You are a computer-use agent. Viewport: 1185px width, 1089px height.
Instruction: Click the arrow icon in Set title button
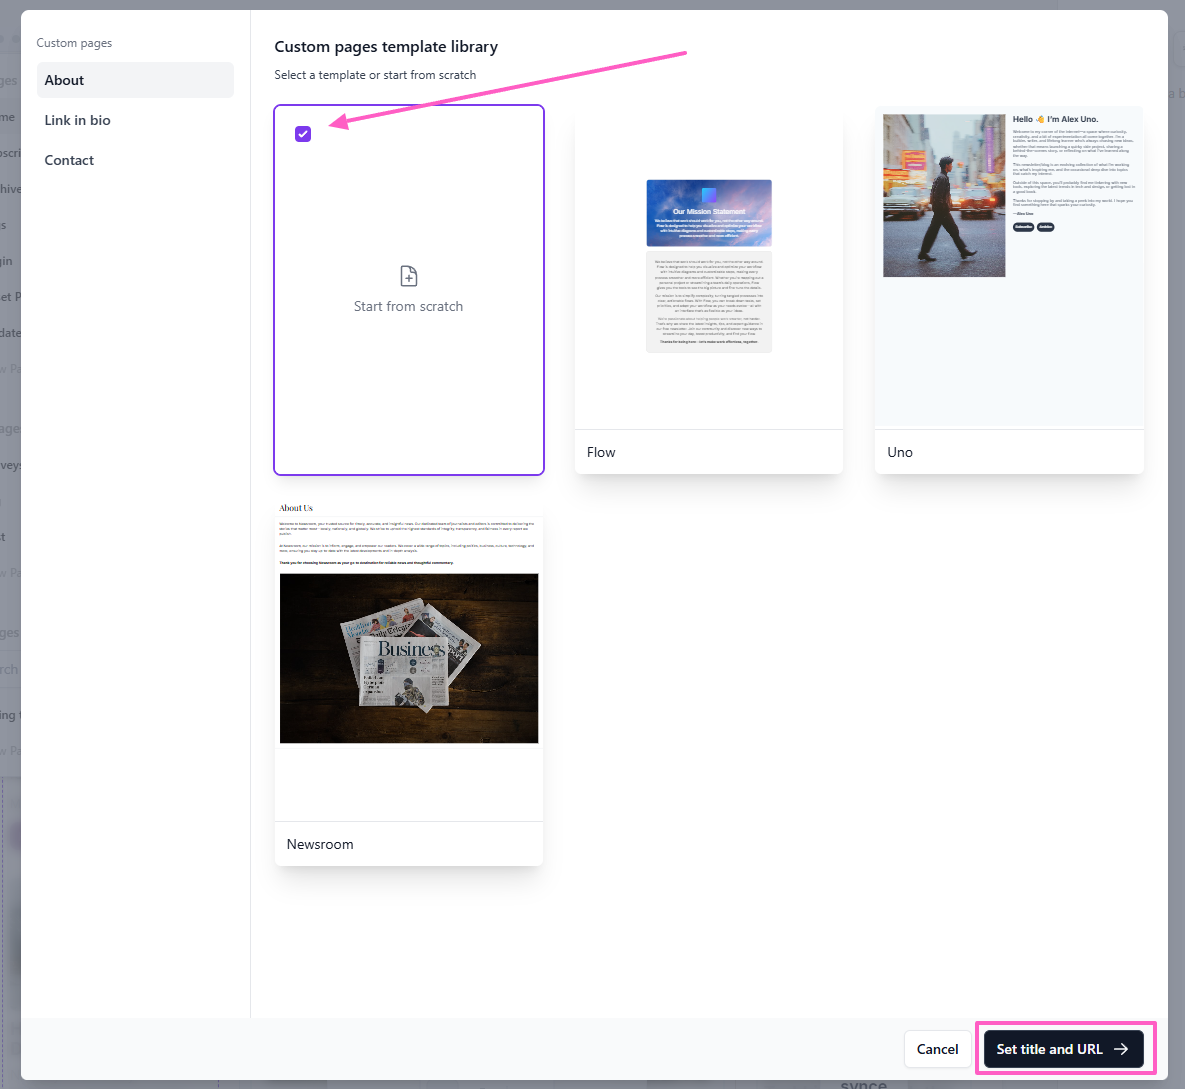pos(1121,1049)
